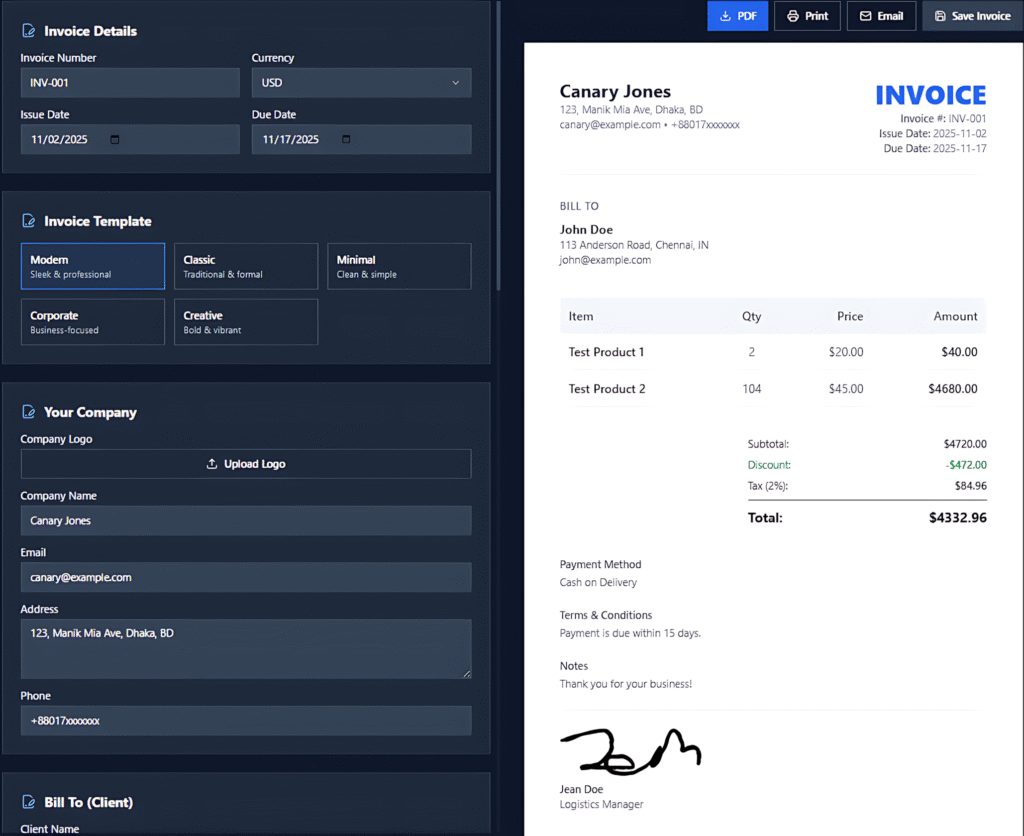Select the Minimal template

tap(399, 266)
